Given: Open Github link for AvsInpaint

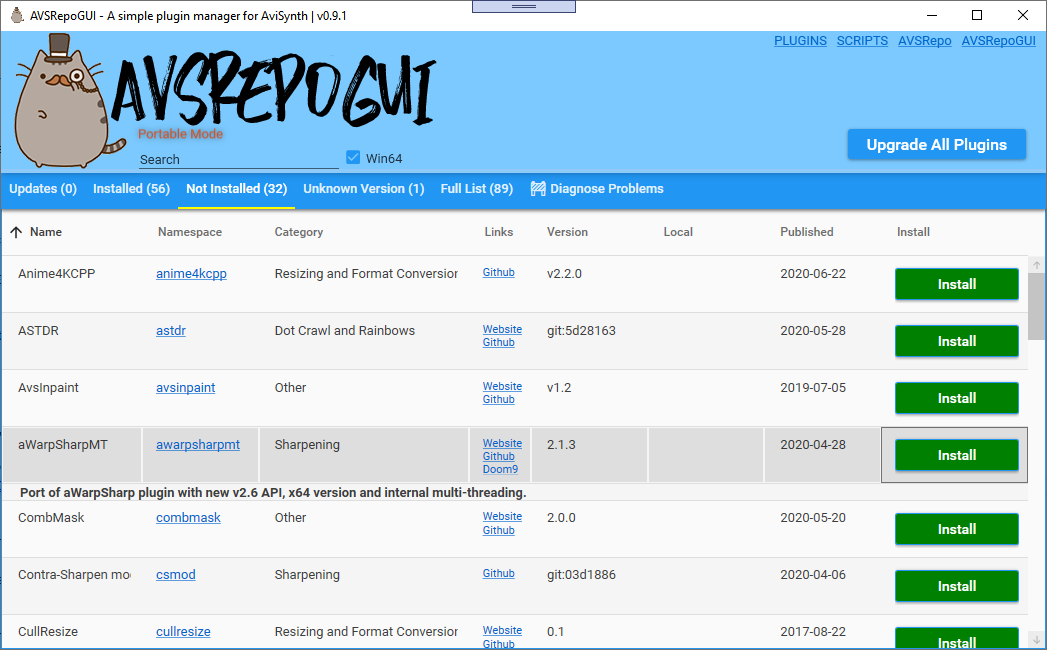Looking at the screenshot, I should coord(499,399).
